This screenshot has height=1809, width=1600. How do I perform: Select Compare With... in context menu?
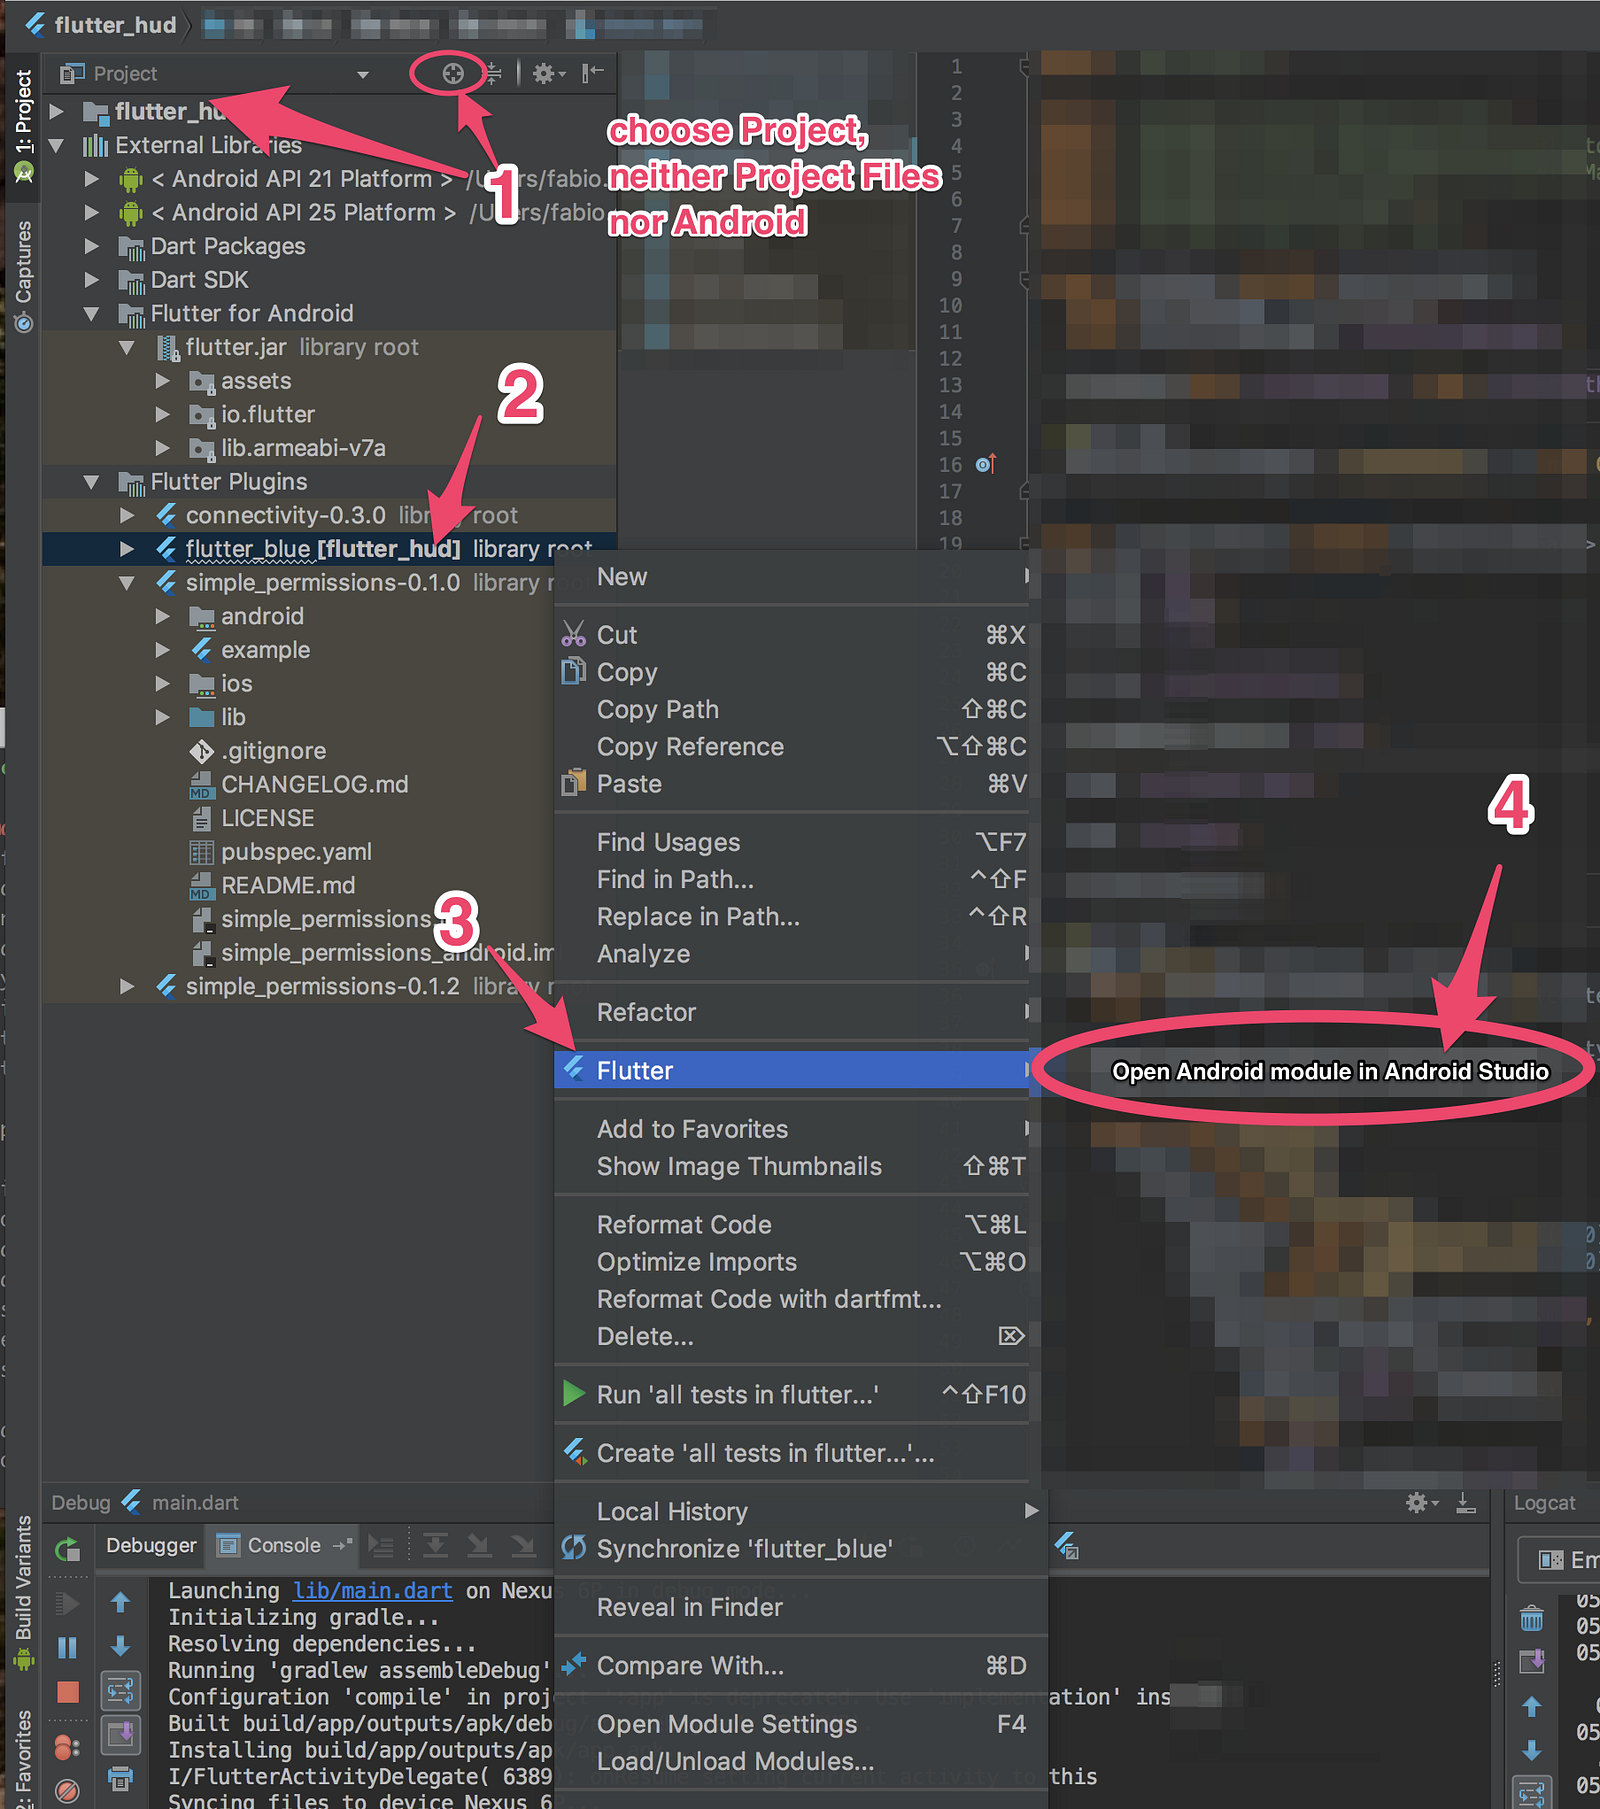[801, 1665]
